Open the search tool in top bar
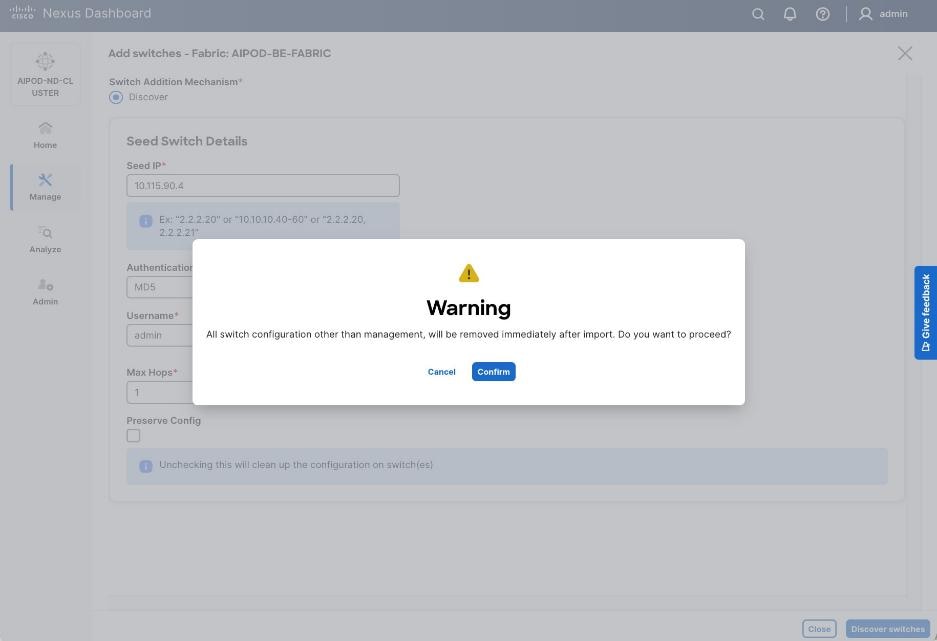 [x=758, y=13]
